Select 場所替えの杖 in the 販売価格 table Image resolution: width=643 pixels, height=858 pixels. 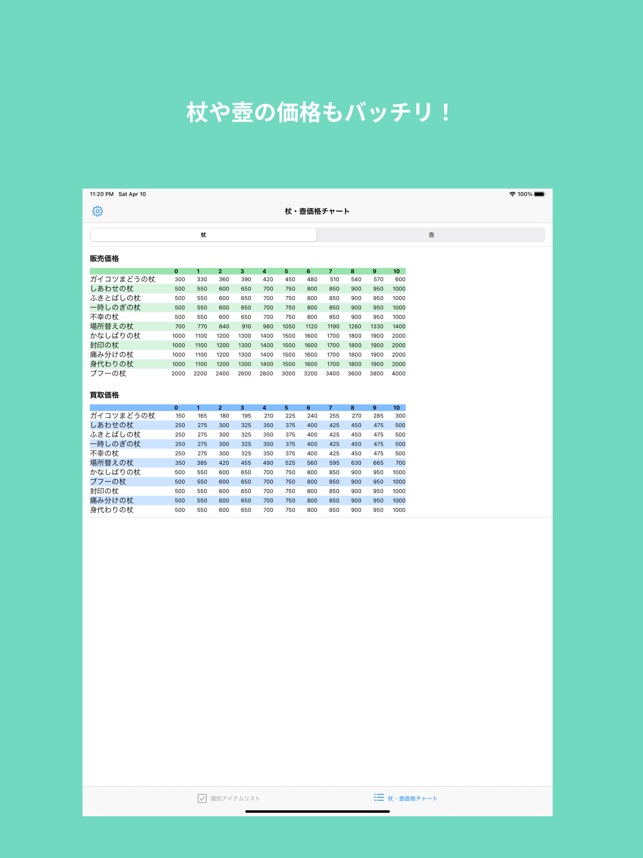pyautogui.click(x=112, y=326)
